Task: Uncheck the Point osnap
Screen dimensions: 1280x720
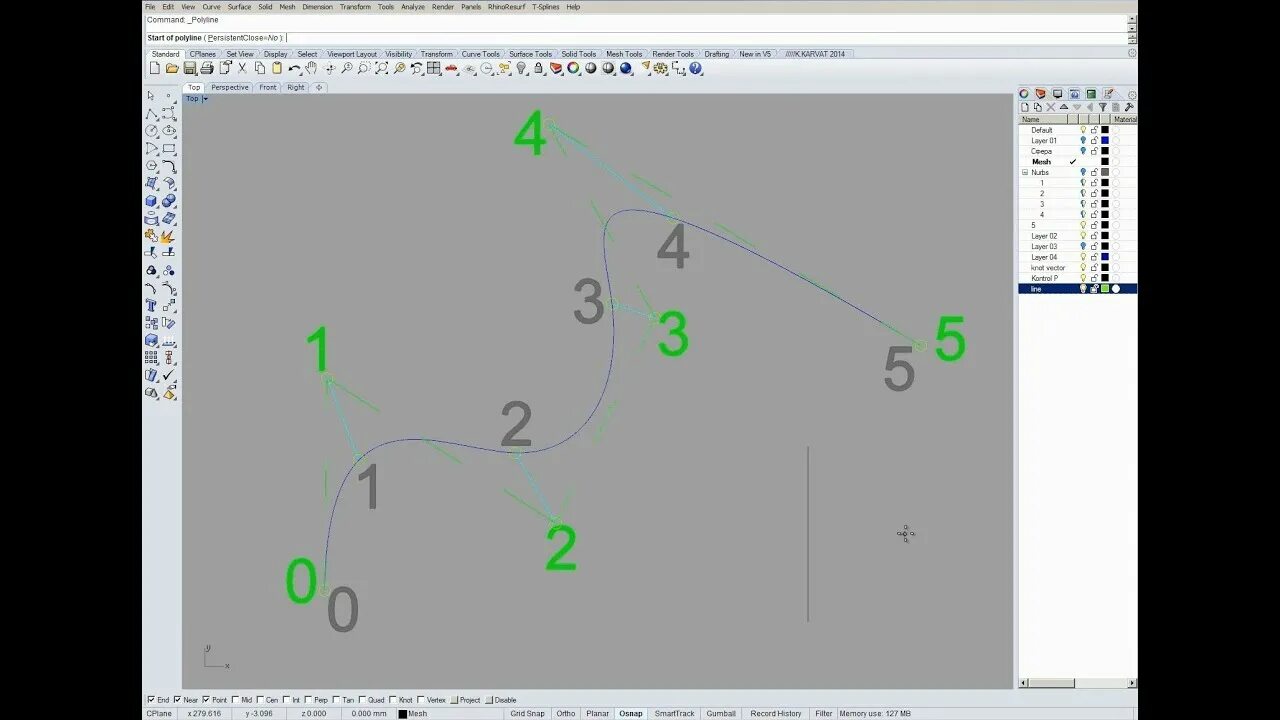Action: pyautogui.click(x=207, y=700)
